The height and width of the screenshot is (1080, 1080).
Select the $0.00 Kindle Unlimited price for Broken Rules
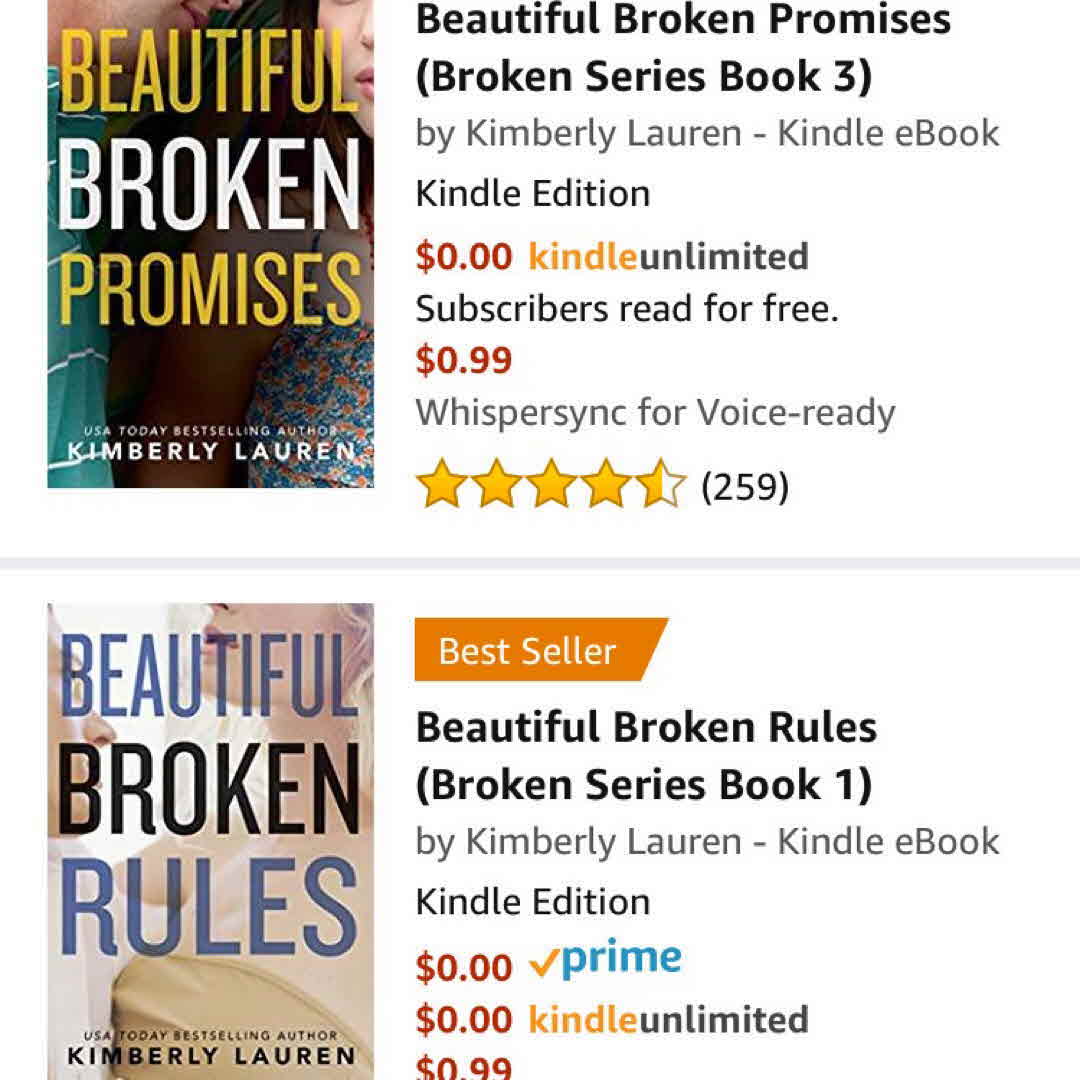point(464,1020)
